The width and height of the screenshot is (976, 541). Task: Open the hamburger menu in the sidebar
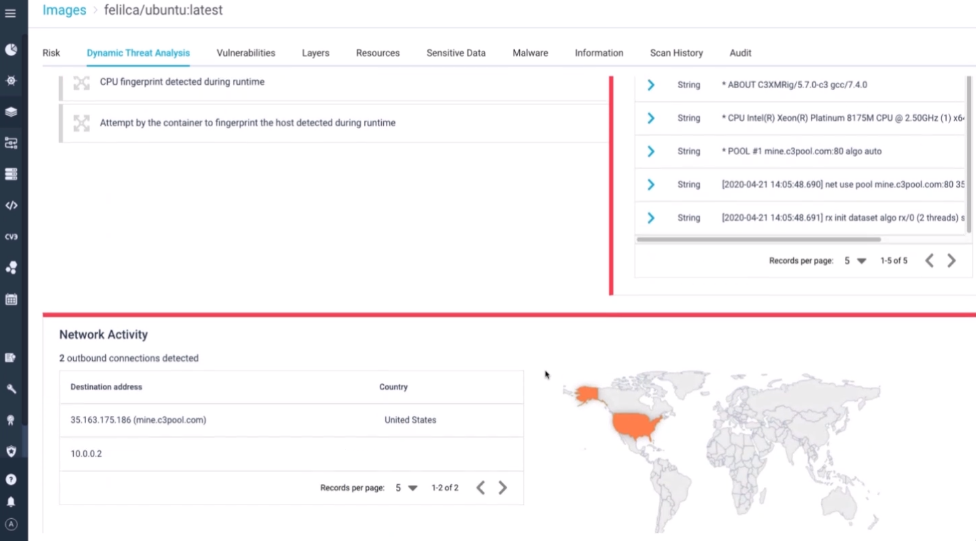11,14
